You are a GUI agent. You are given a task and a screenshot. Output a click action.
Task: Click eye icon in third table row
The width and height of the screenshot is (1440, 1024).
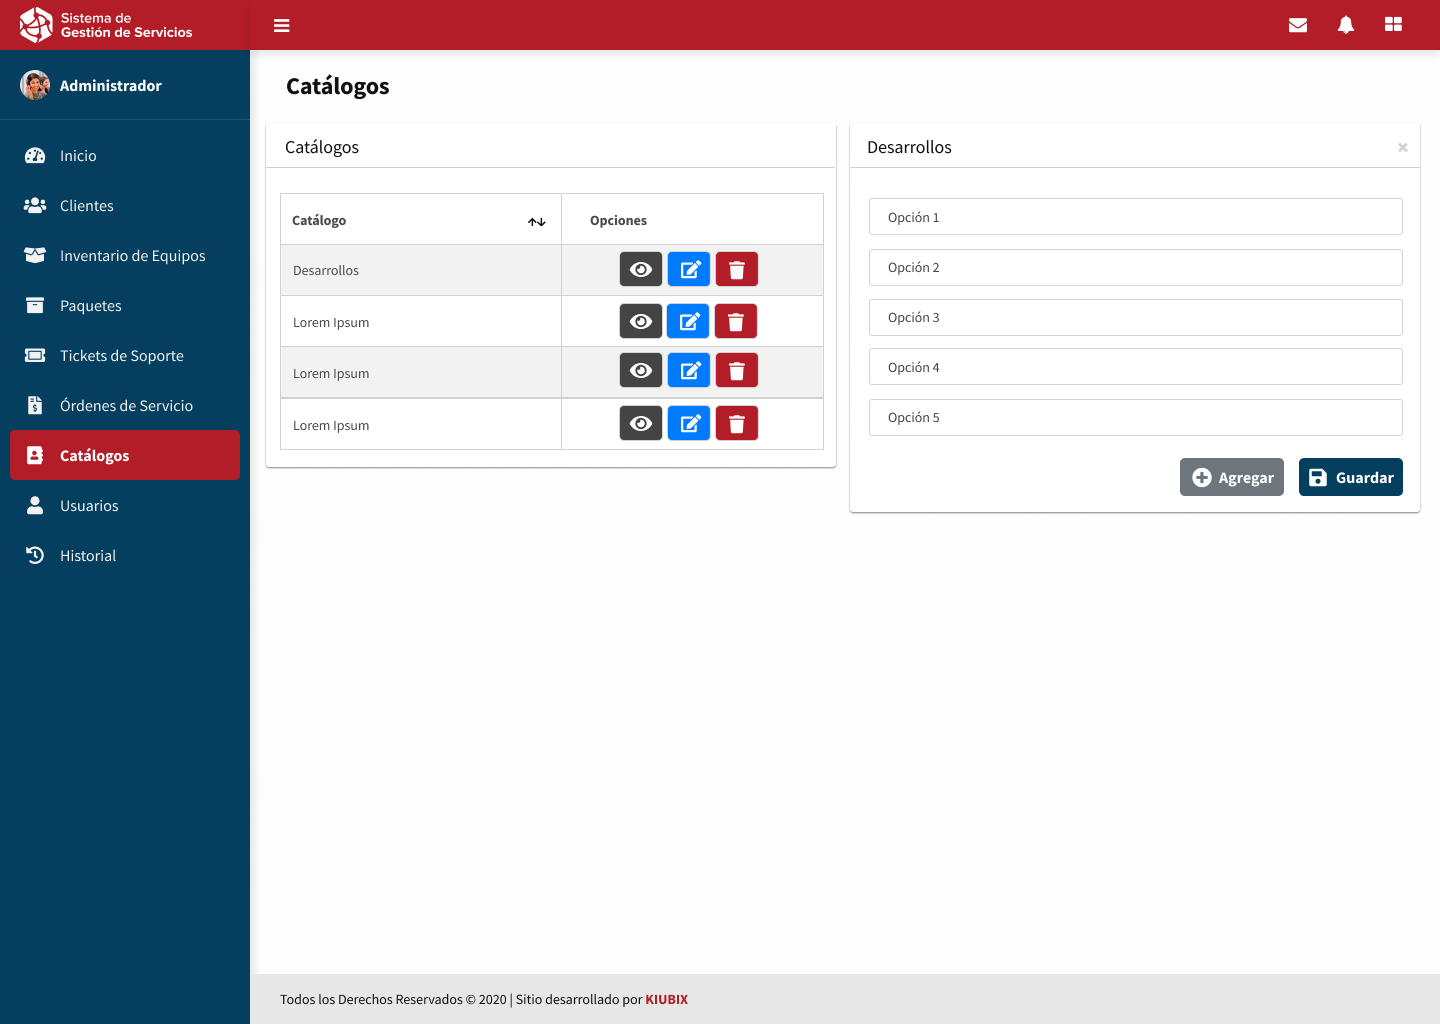641,371
